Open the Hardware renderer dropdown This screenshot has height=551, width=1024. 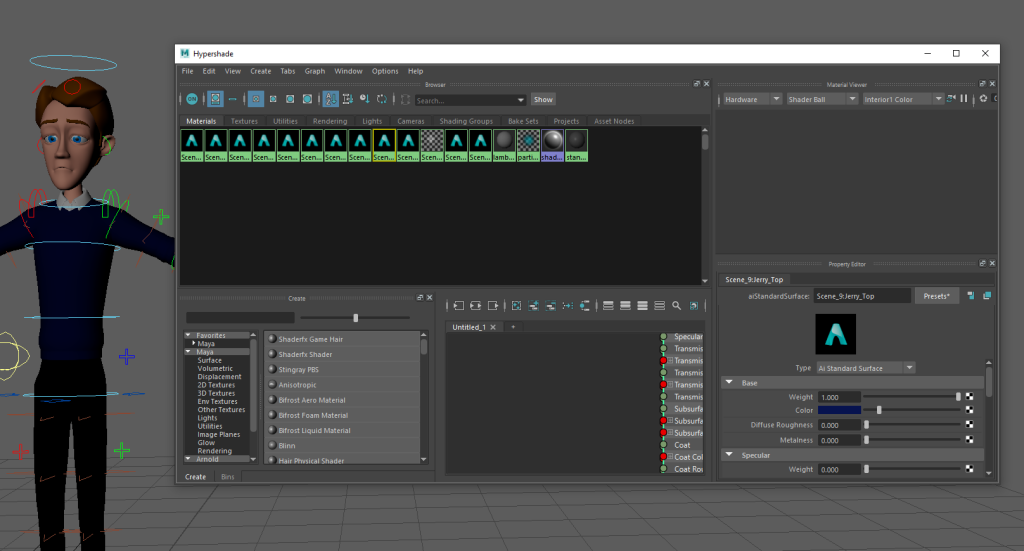click(x=752, y=99)
